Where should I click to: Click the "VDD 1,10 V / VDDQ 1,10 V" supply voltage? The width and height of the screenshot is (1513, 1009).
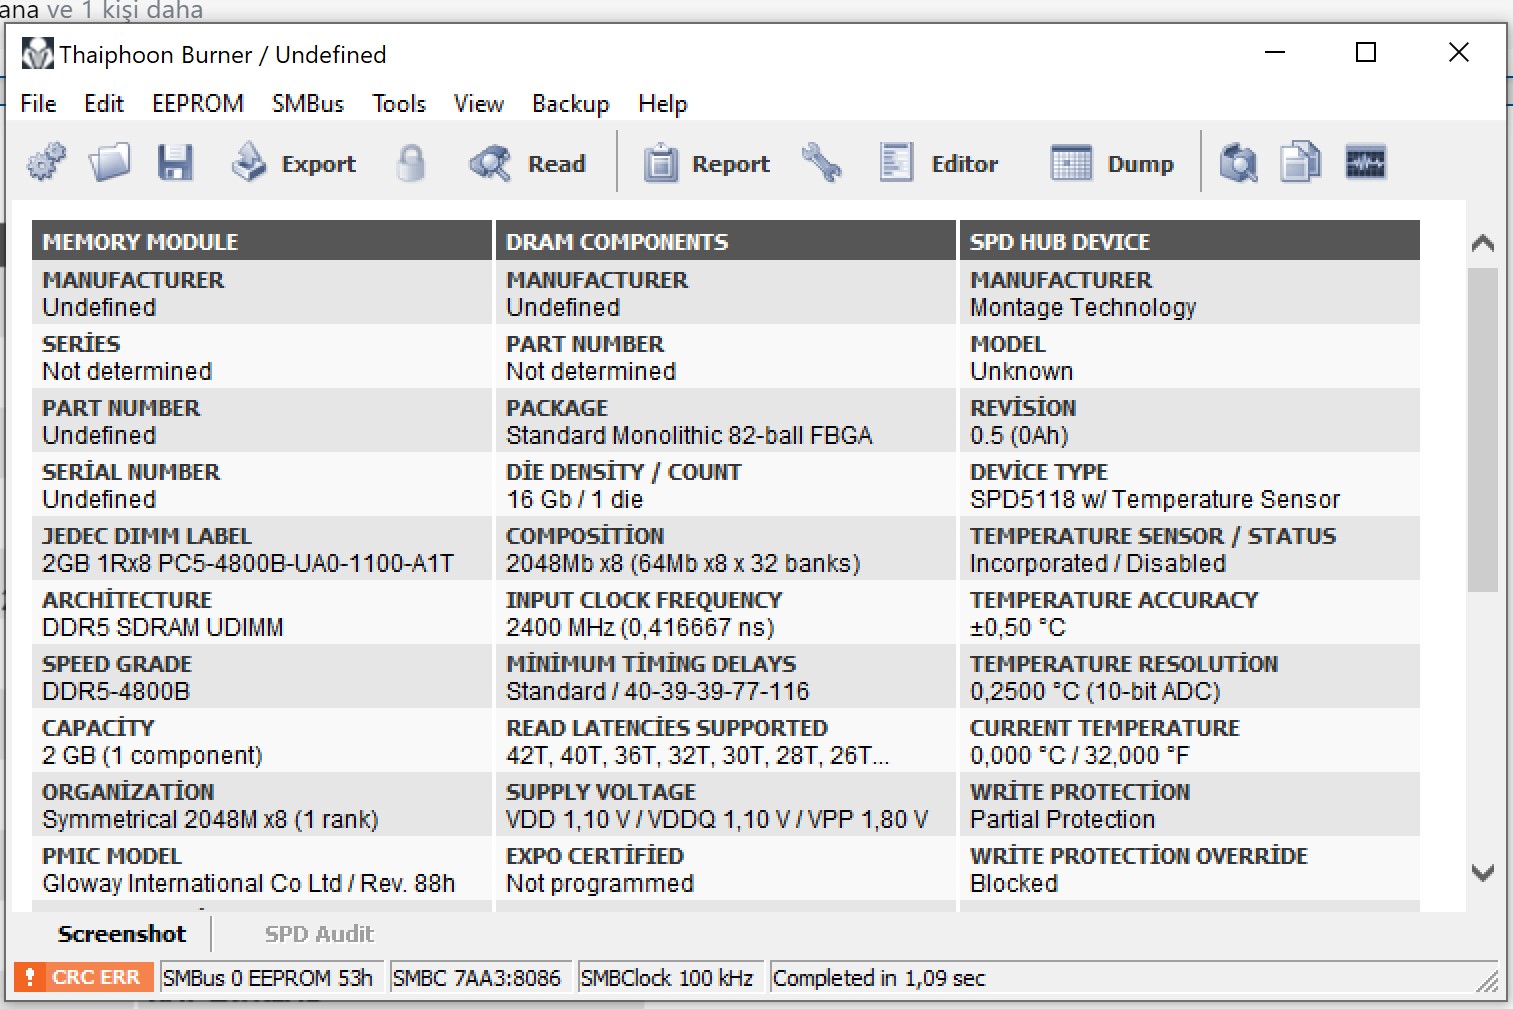717,819
